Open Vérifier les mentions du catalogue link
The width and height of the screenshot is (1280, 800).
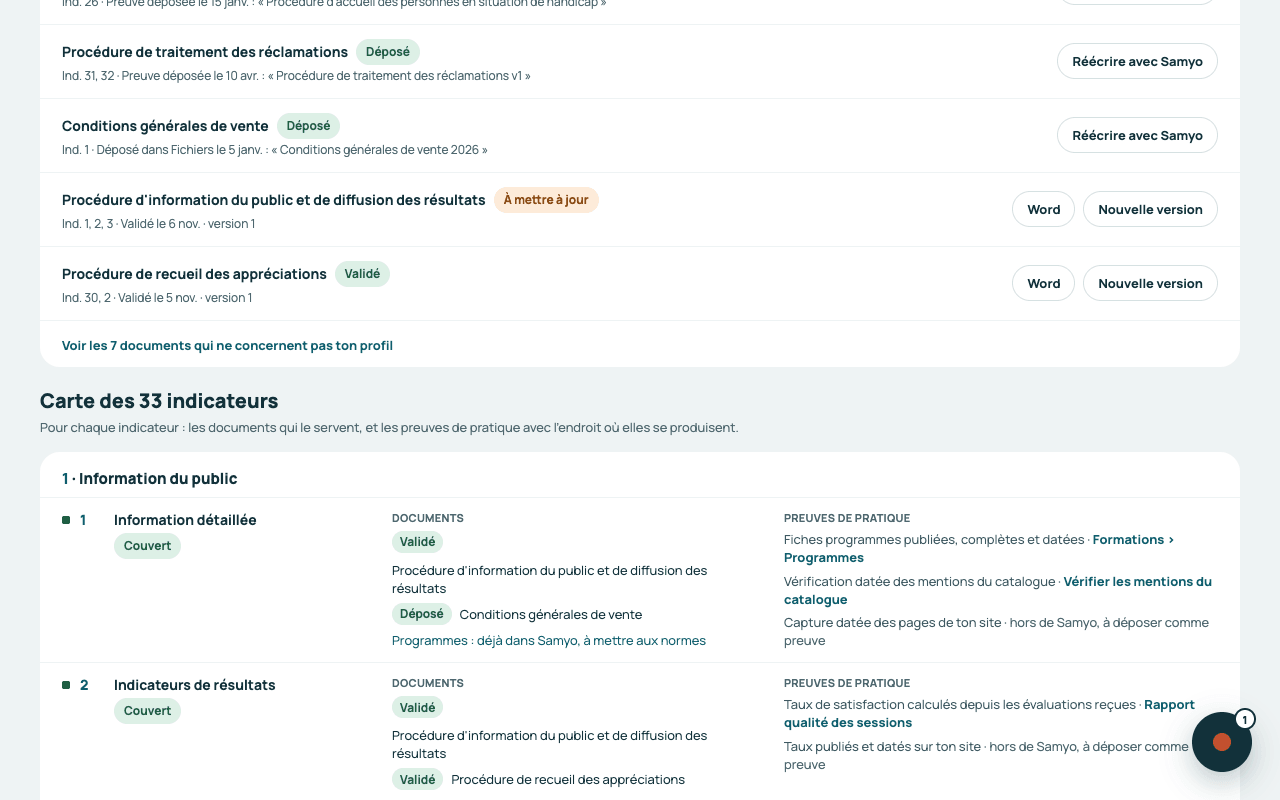pos(998,591)
